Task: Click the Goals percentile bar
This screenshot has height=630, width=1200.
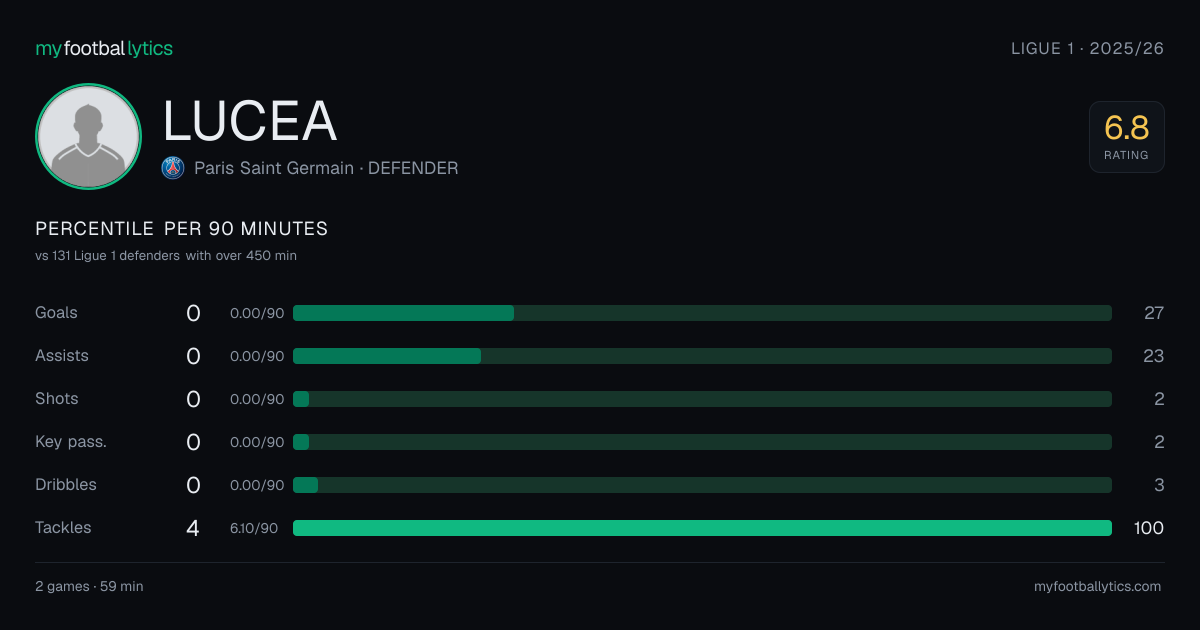Action: (x=702, y=313)
